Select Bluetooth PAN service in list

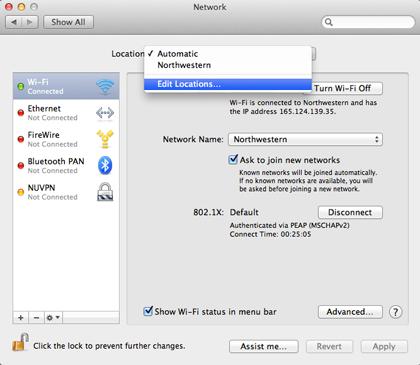[66, 166]
